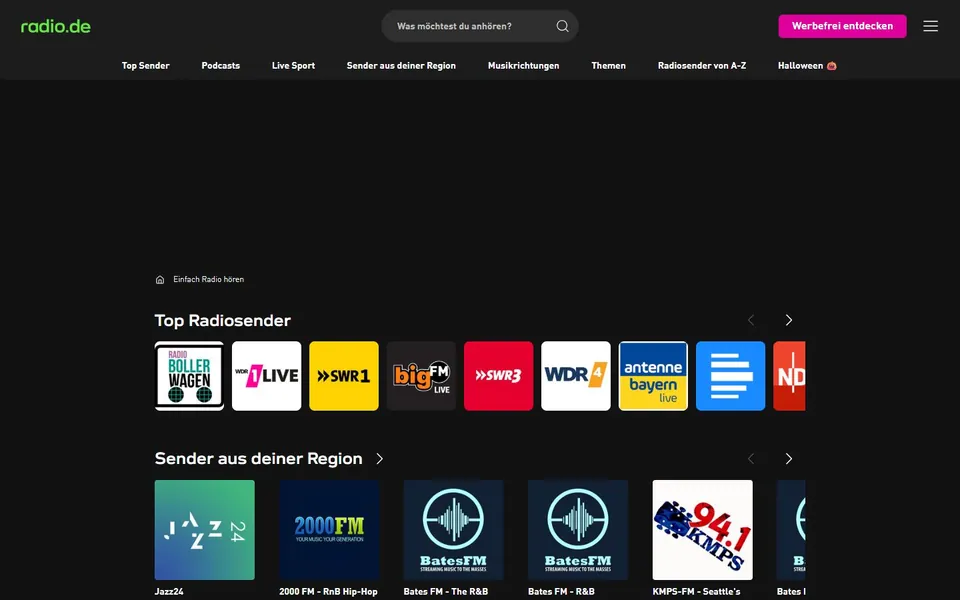Select Sender aus deiner Region nav item
Screen dimensions: 960x600
coord(401,66)
